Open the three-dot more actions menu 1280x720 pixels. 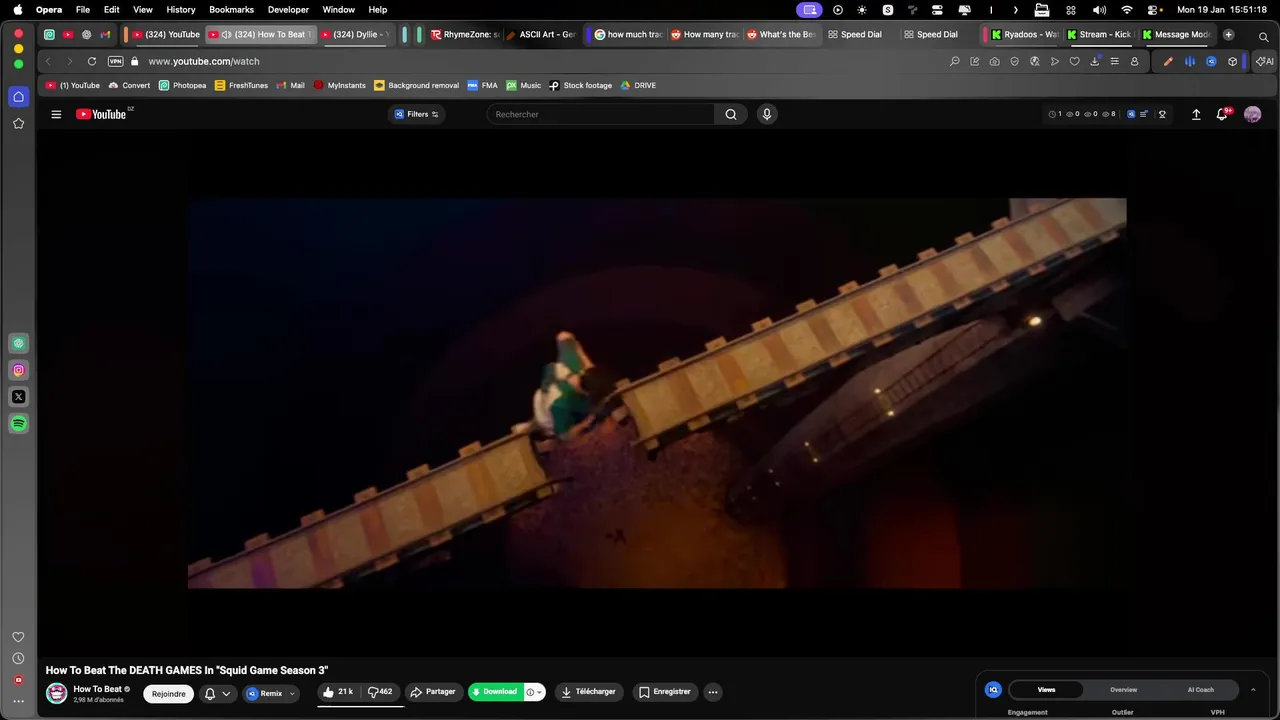click(712, 692)
